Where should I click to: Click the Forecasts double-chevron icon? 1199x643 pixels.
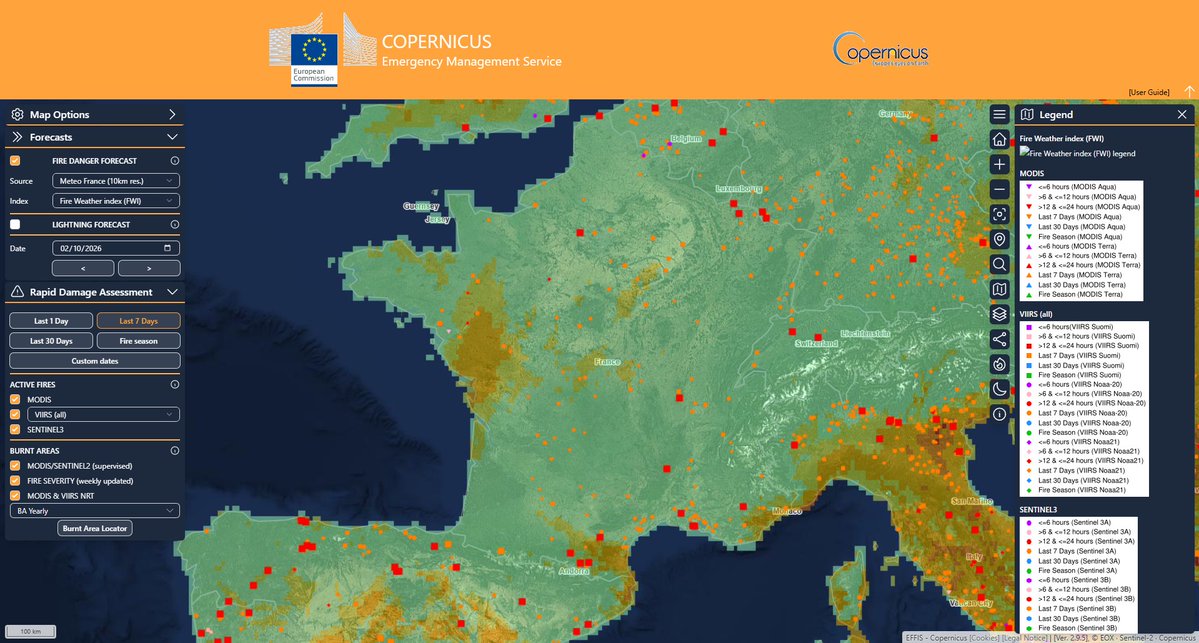pos(17,137)
